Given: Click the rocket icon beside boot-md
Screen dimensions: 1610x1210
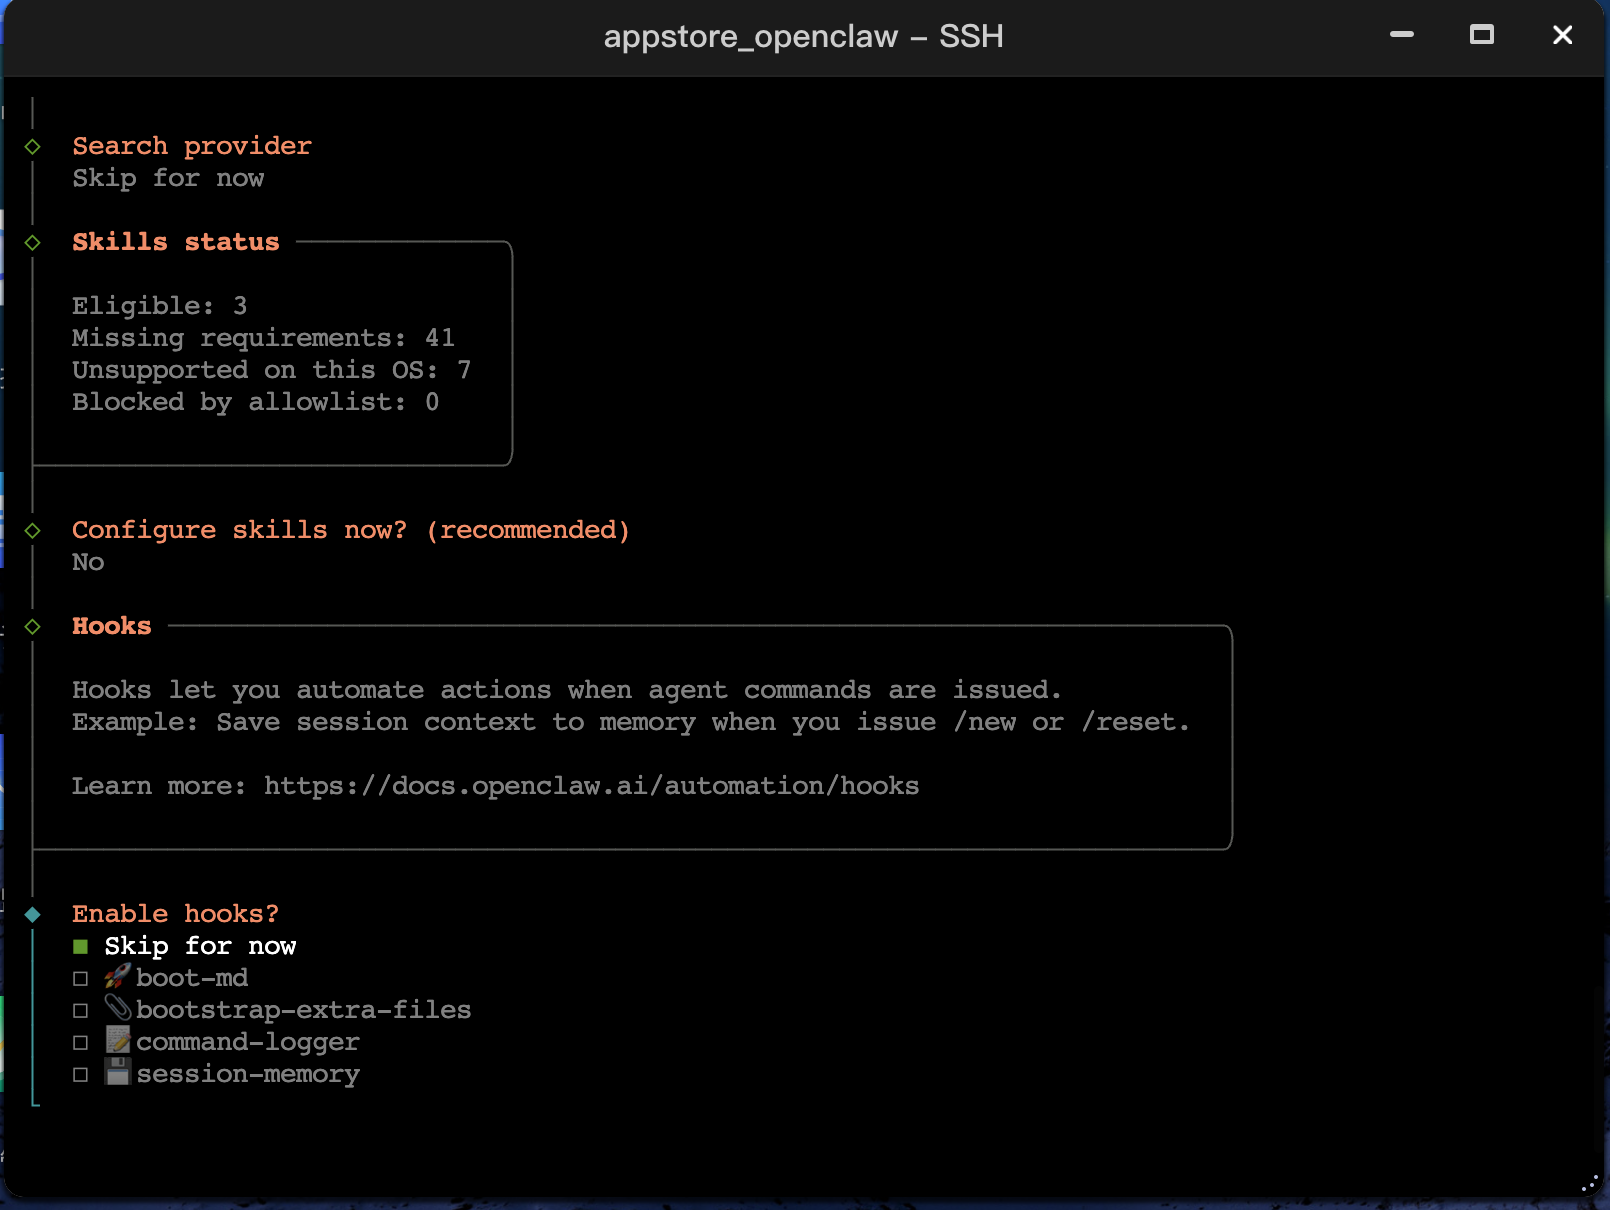Looking at the screenshot, I should pos(118,977).
